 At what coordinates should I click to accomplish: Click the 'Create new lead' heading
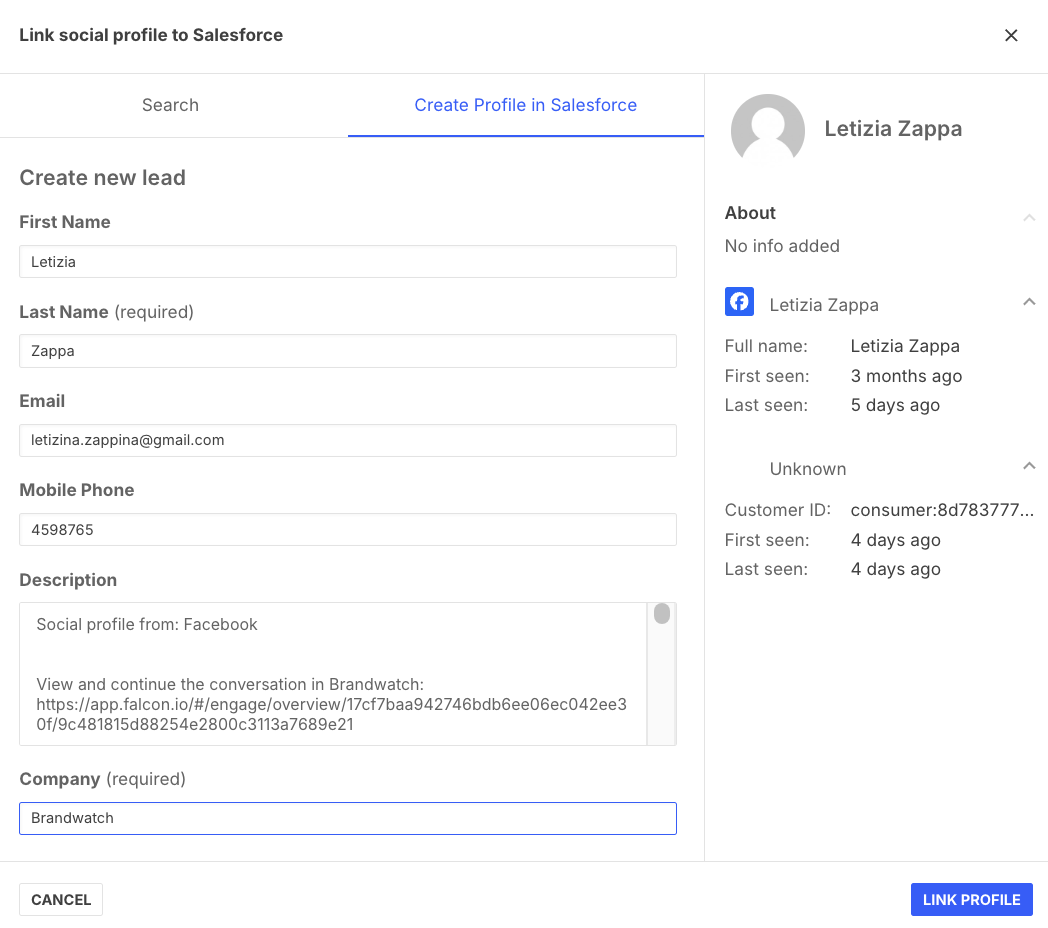point(102,178)
